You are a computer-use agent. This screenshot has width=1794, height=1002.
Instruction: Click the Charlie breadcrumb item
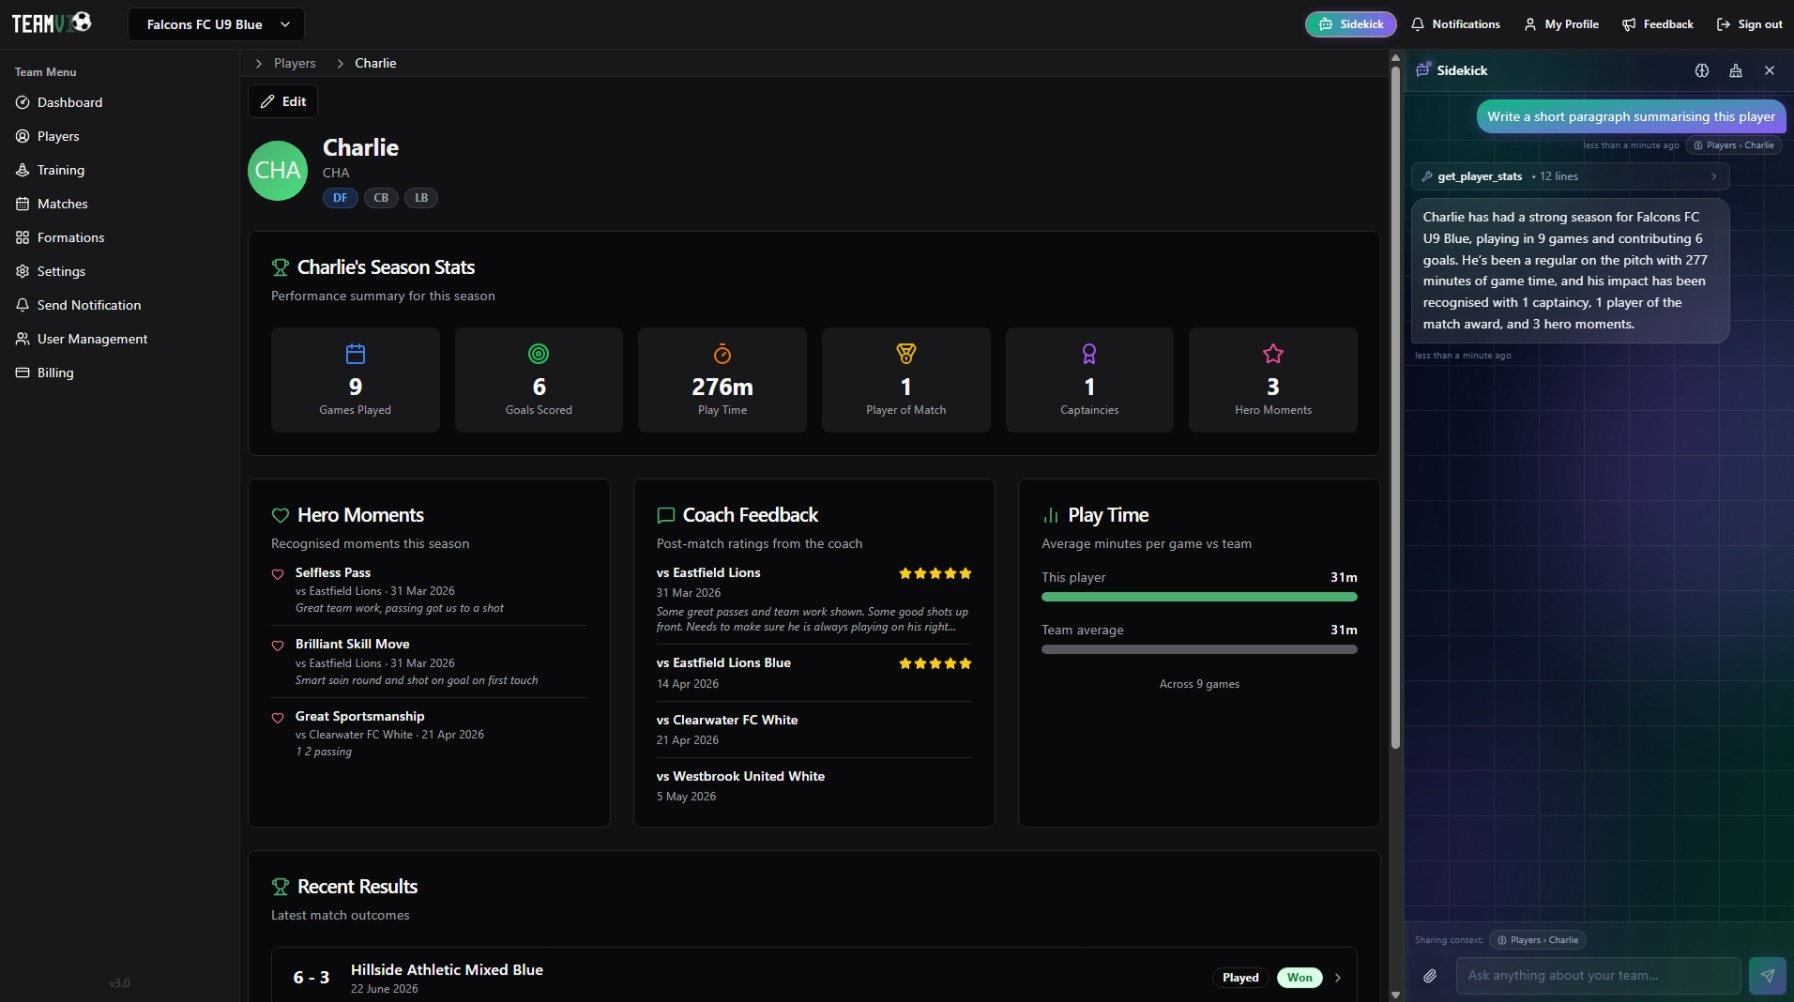pyautogui.click(x=375, y=63)
